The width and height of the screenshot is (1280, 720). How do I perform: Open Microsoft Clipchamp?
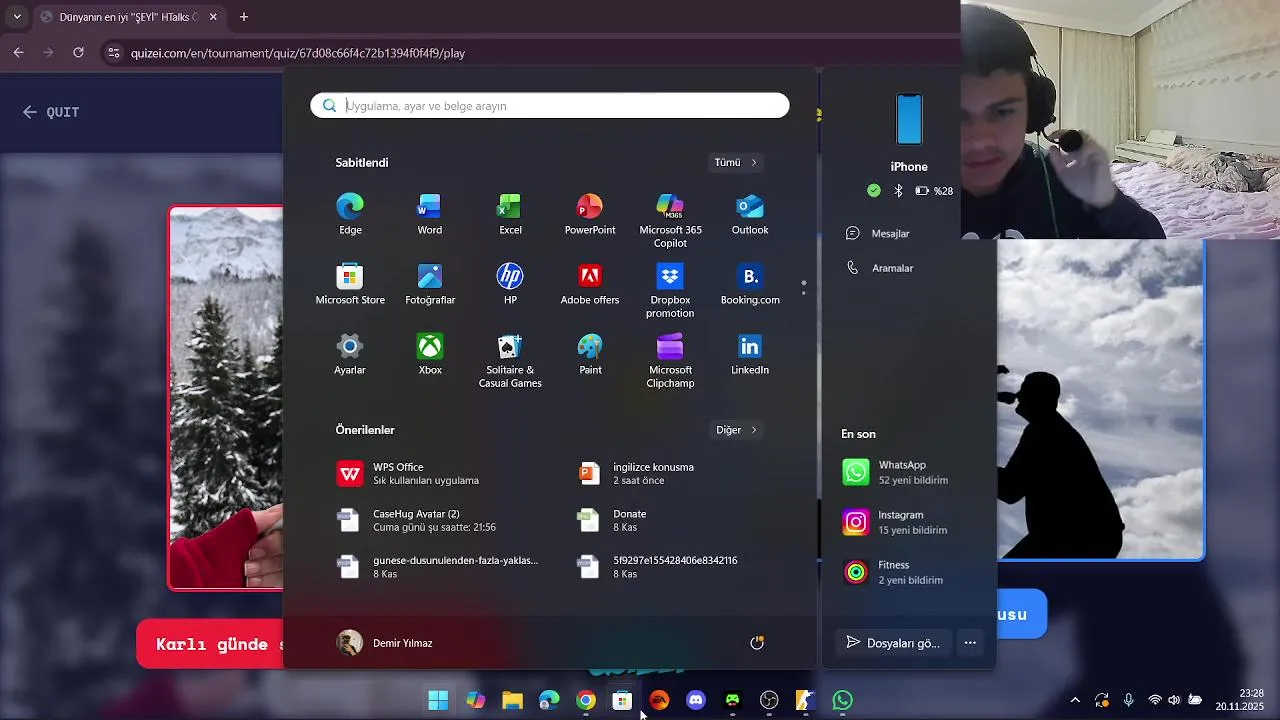670,361
